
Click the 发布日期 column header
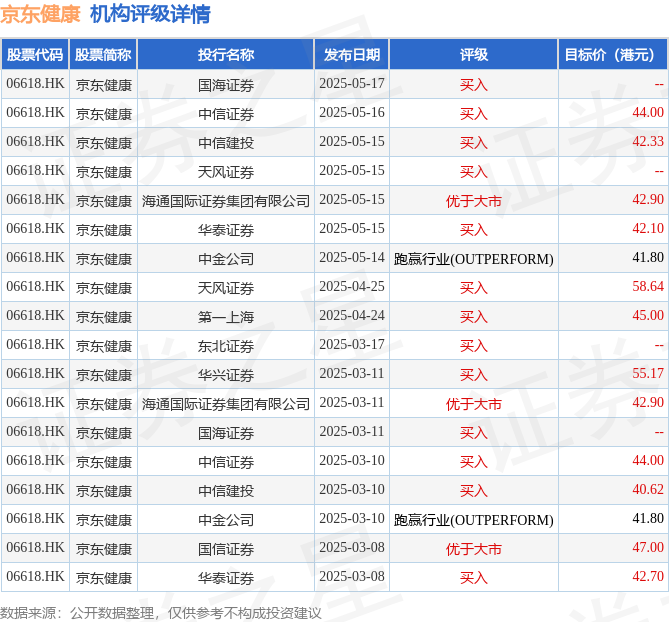pos(352,55)
